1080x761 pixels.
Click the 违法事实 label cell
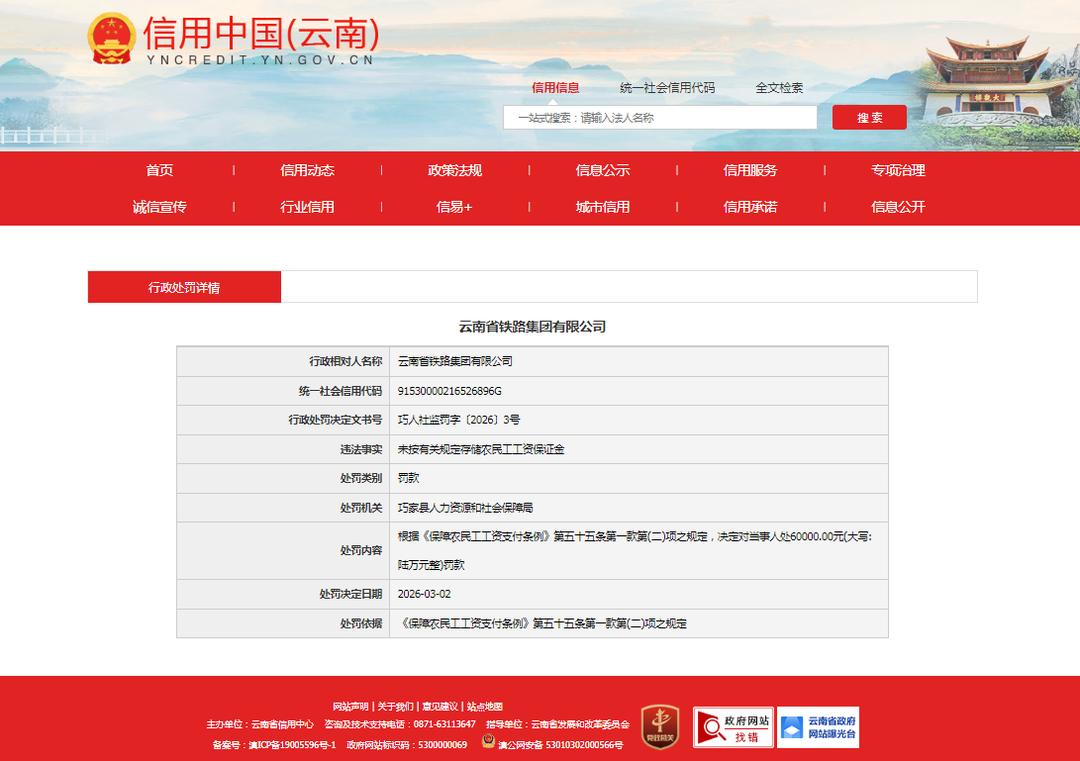pos(283,449)
